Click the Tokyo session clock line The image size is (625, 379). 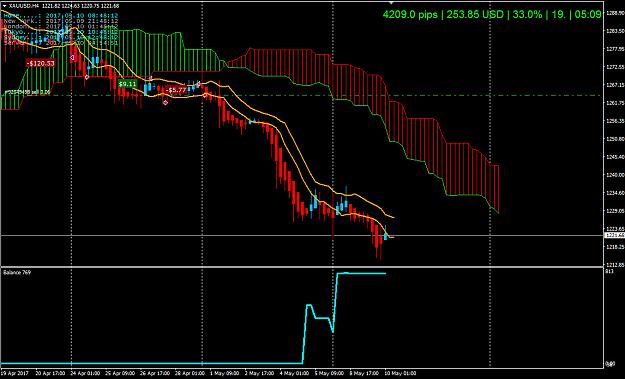61,32
